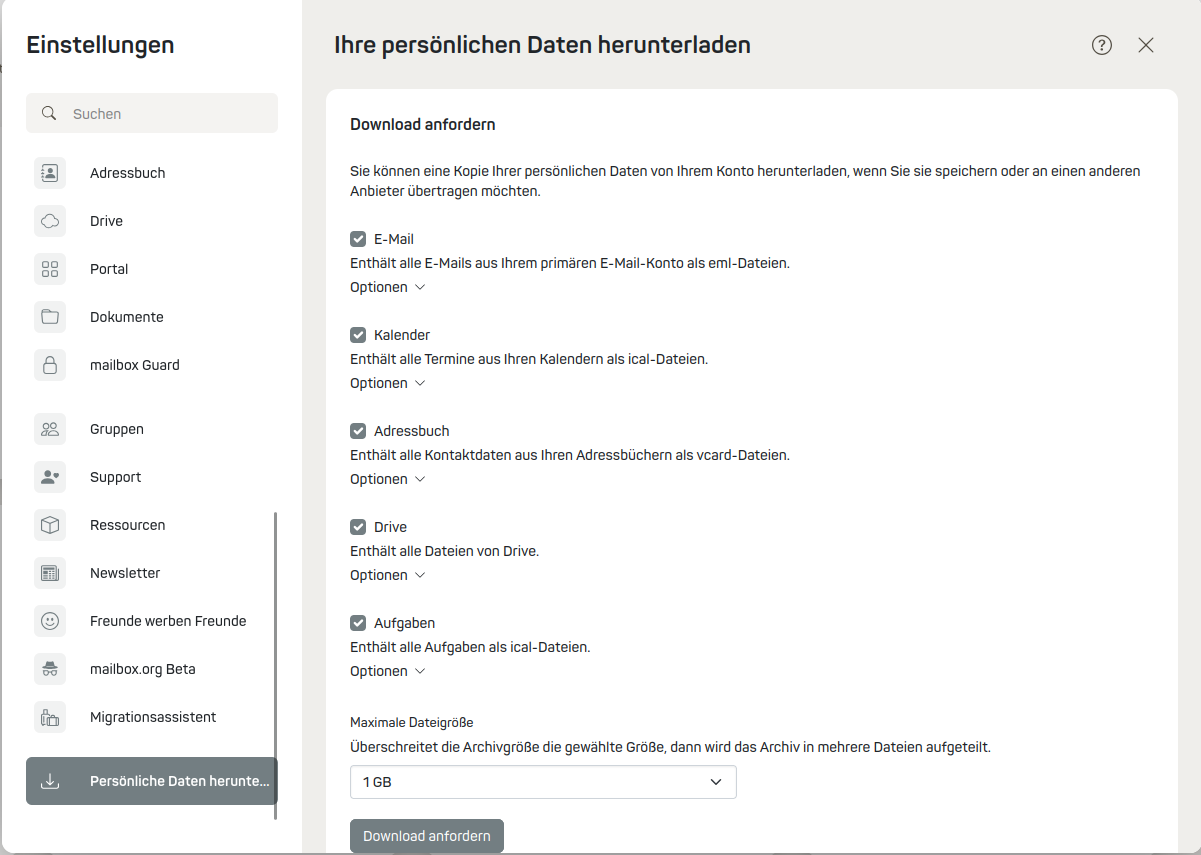Click into the Suchen search field
Image resolution: width=1201 pixels, height=855 pixels.
tap(152, 113)
